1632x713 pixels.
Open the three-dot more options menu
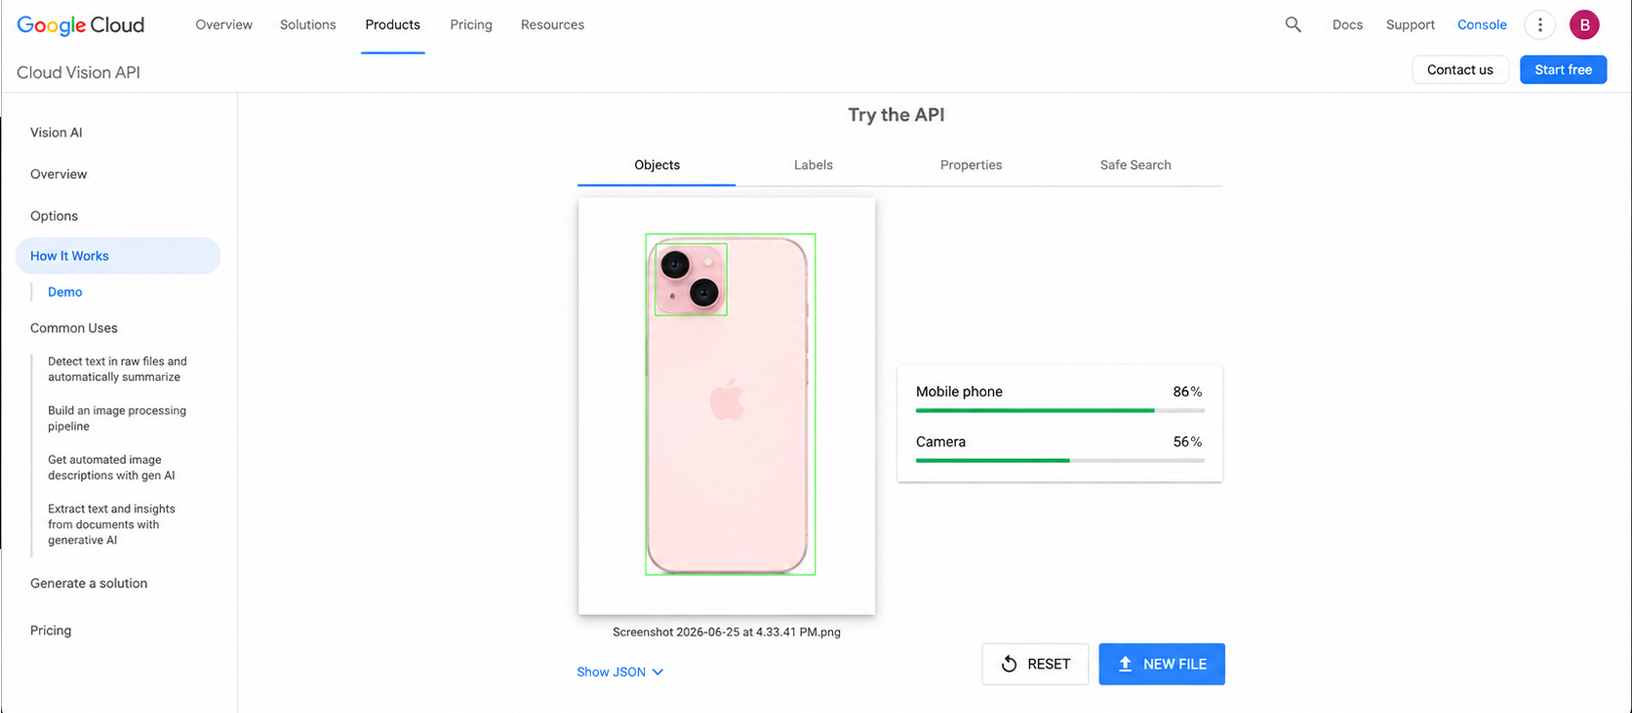point(1540,25)
